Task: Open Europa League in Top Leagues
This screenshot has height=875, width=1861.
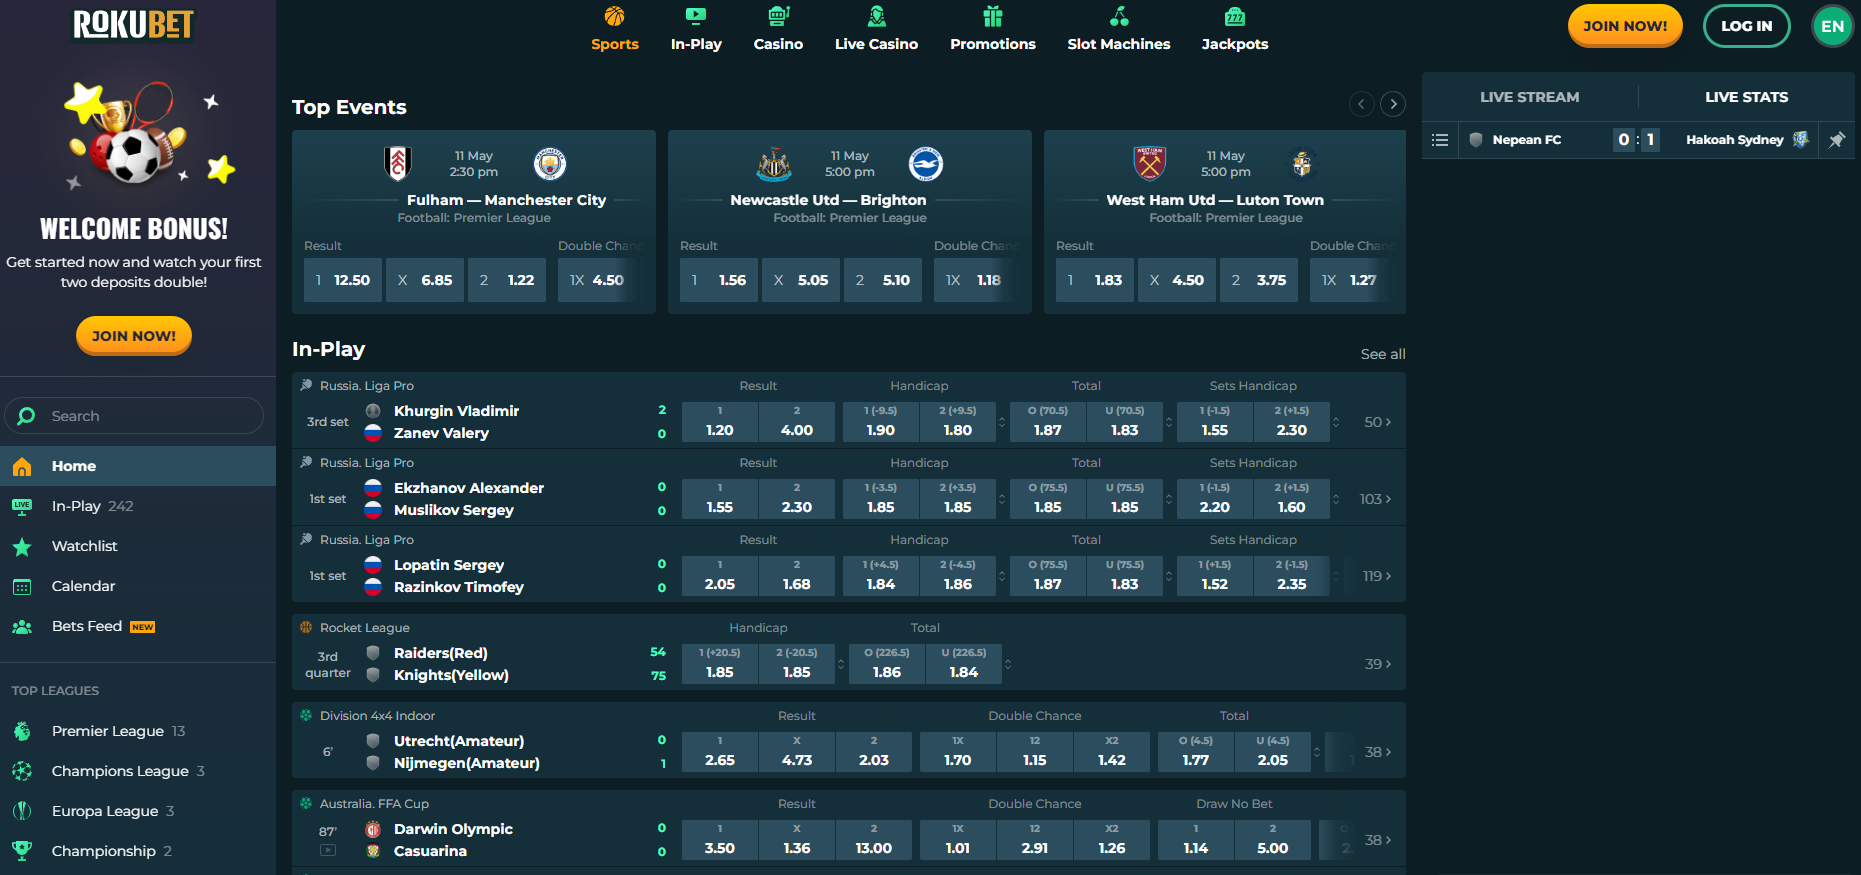Action: tap(138, 811)
